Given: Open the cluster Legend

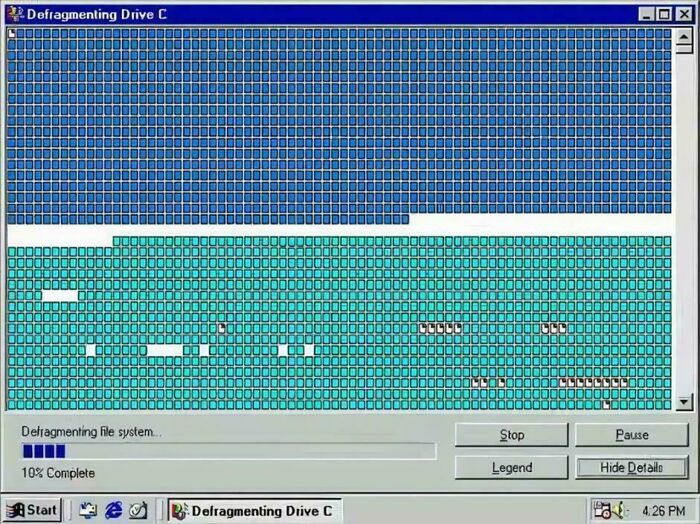Looking at the screenshot, I should pos(512,467).
